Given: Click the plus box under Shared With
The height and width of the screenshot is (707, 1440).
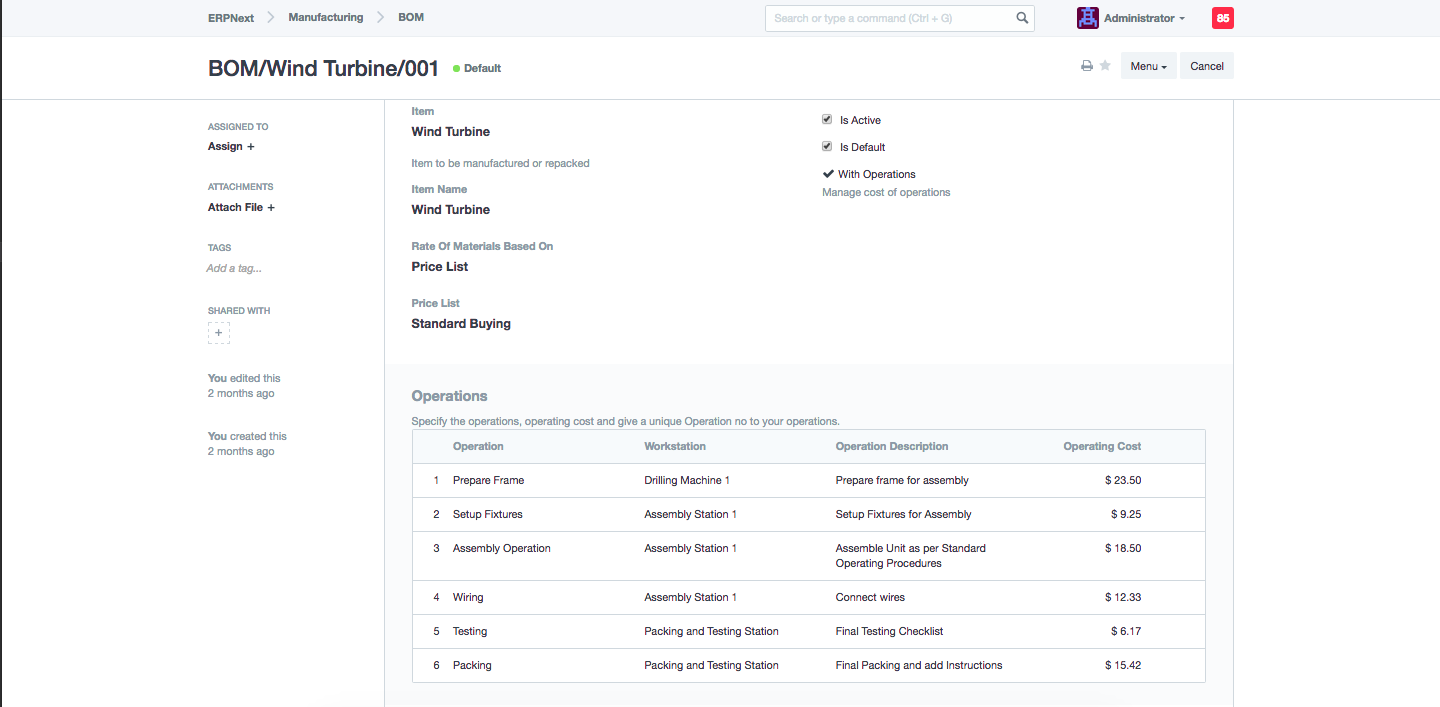Looking at the screenshot, I should 219,333.
